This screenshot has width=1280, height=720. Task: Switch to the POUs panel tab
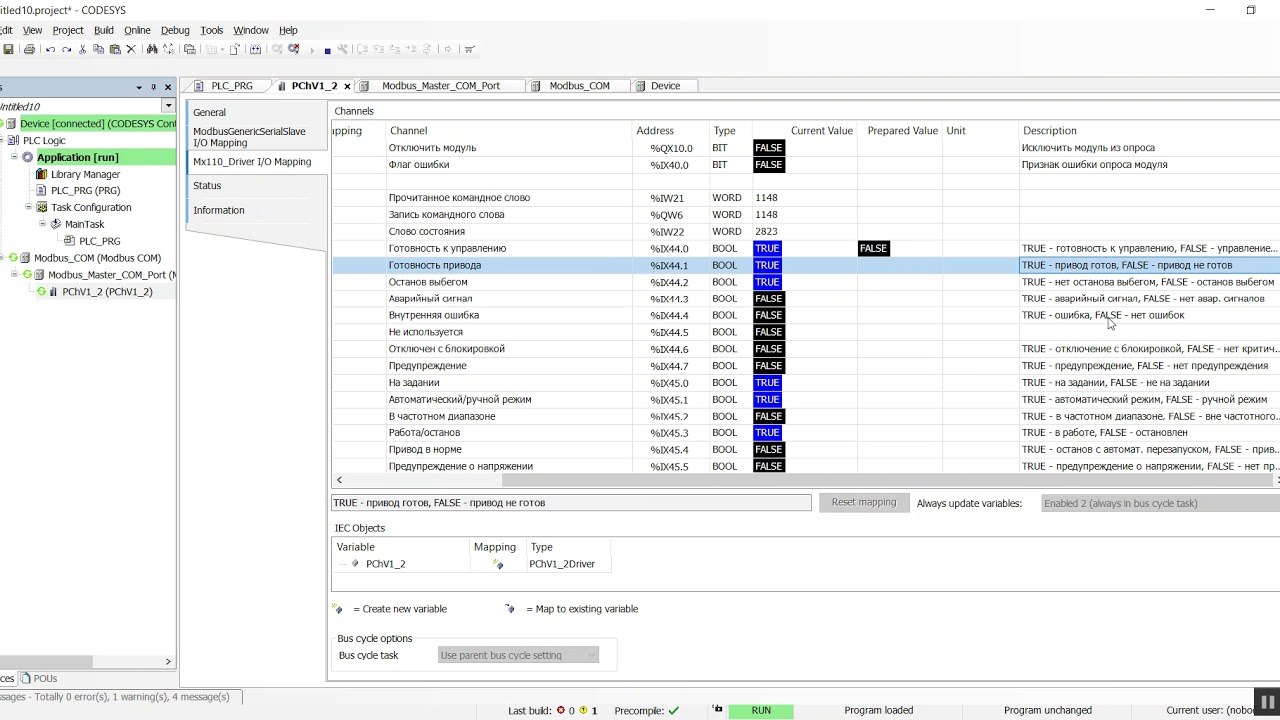pyautogui.click(x=40, y=678)
